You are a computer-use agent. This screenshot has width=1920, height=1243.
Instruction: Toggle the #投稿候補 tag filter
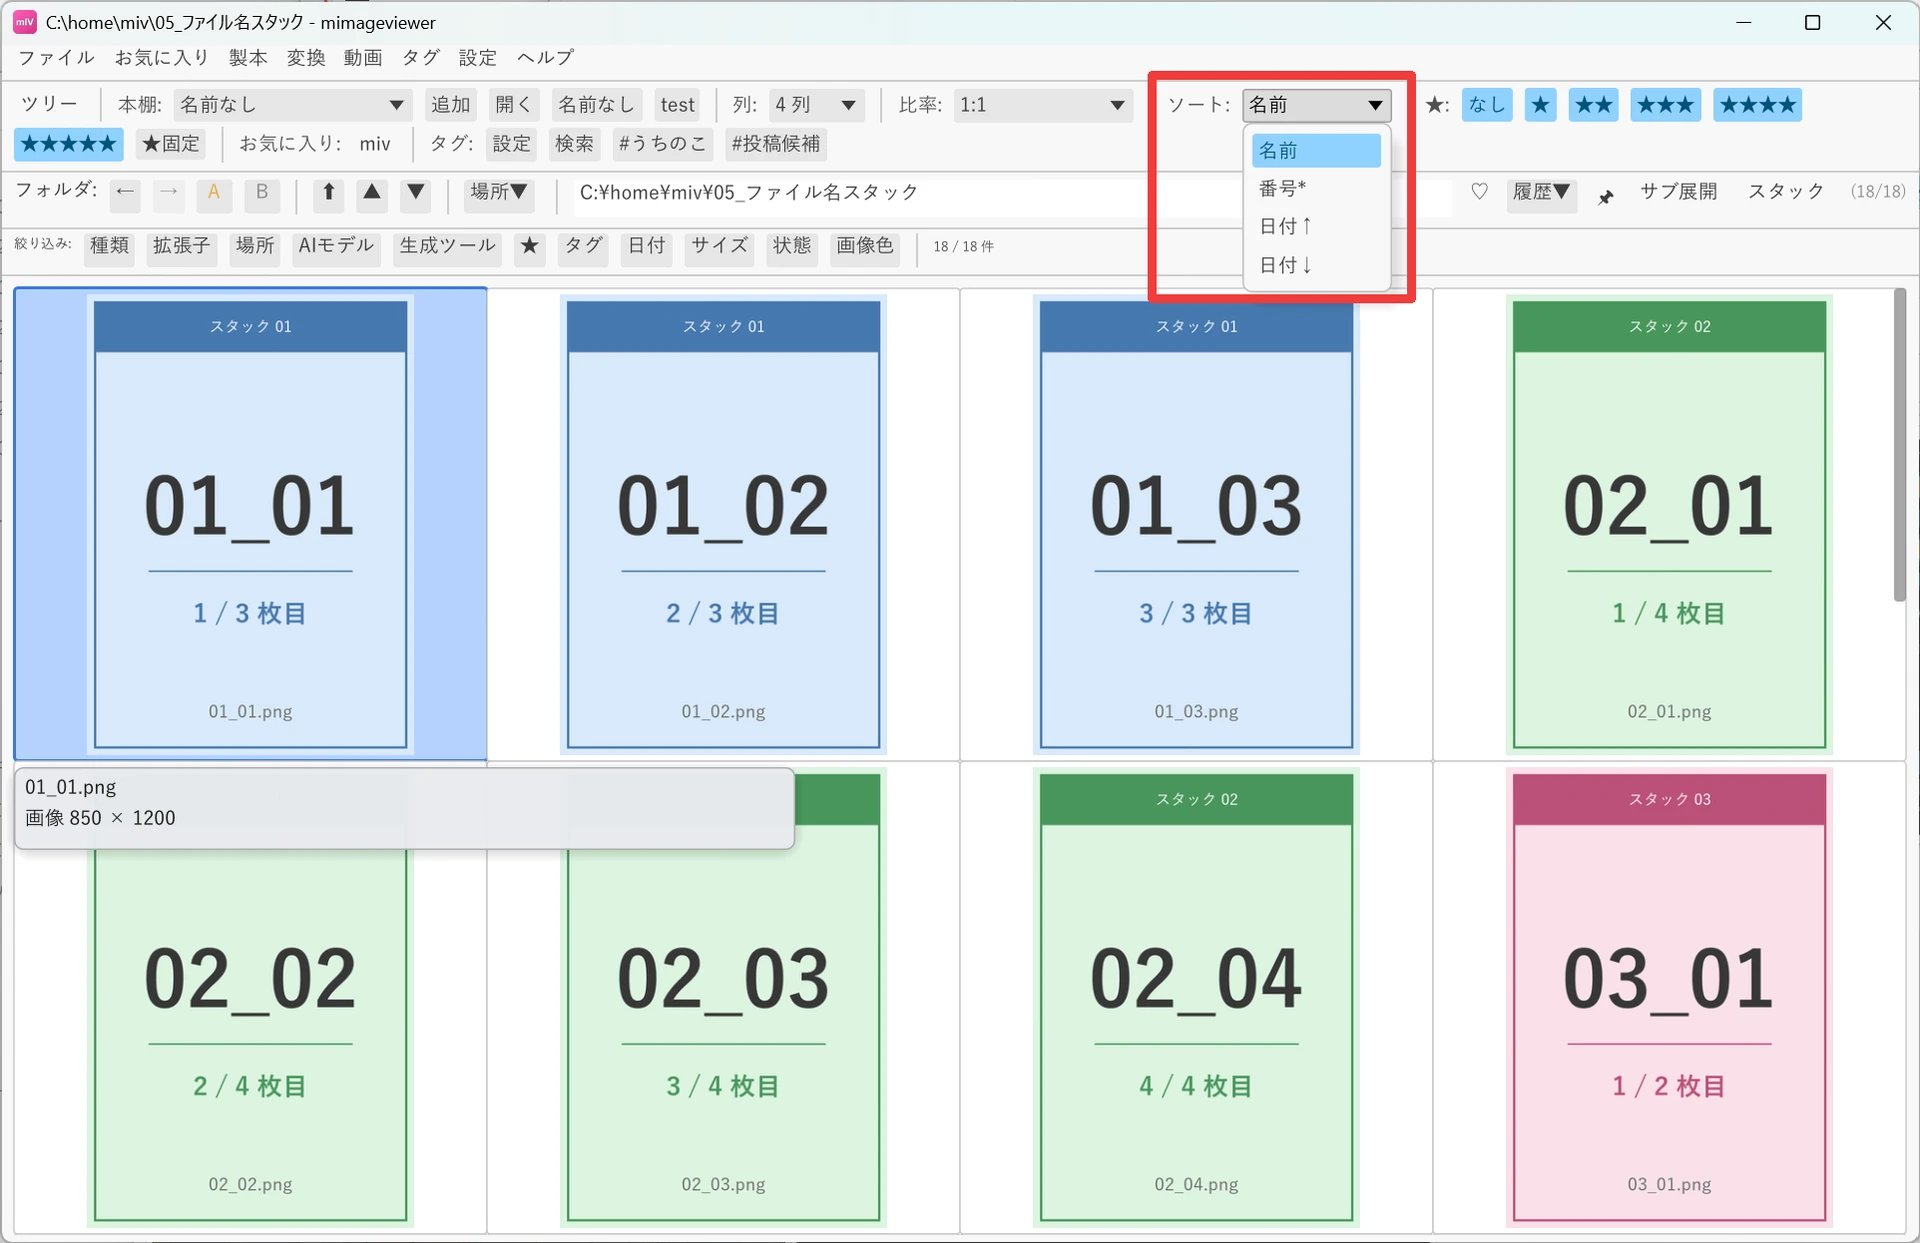click(x=776, y=144)
